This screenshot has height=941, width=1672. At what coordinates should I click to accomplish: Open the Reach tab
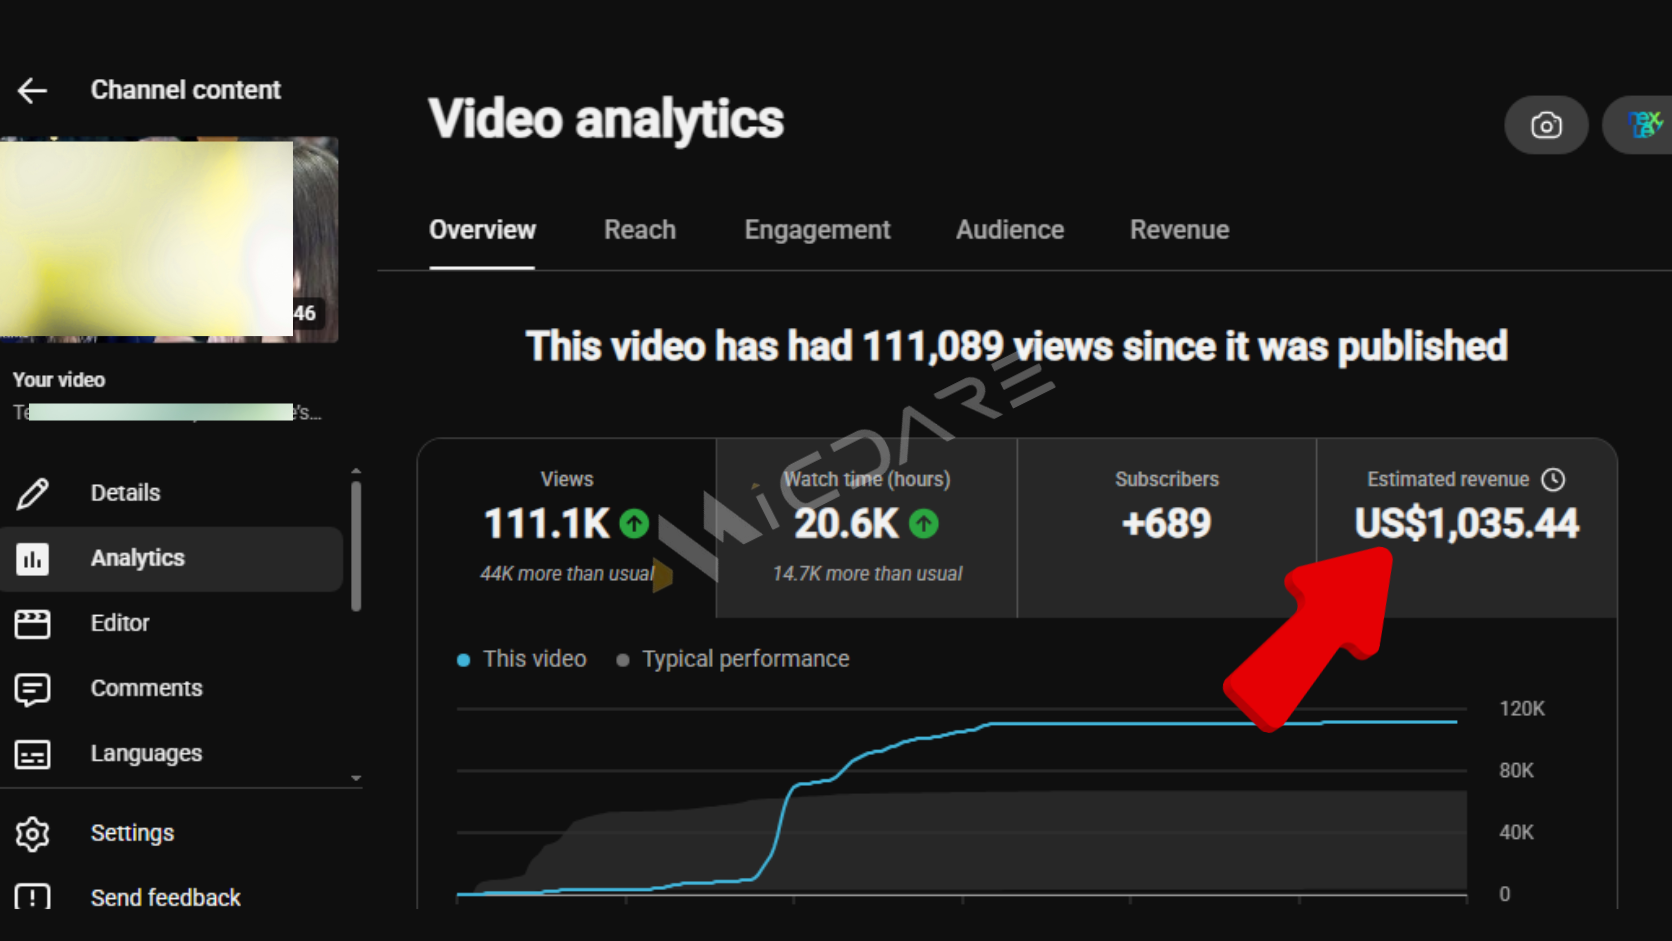pos(640,230)
